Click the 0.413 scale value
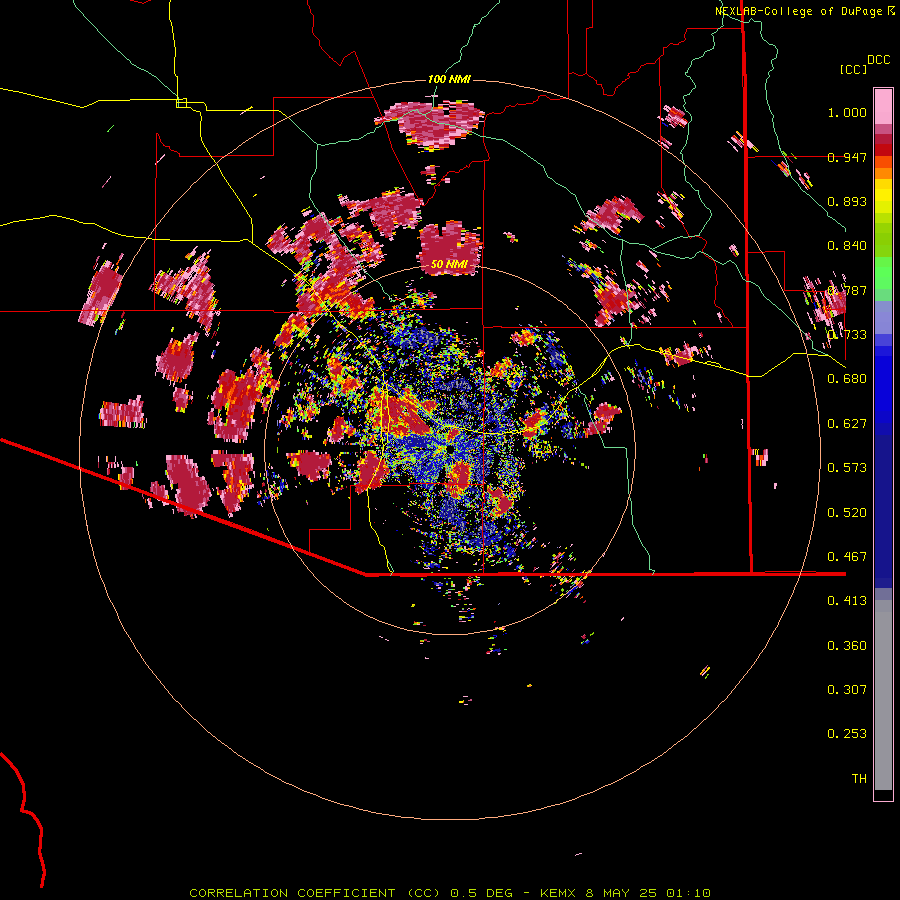The height and width of the screenshot is (900, 900). (847, 601)
